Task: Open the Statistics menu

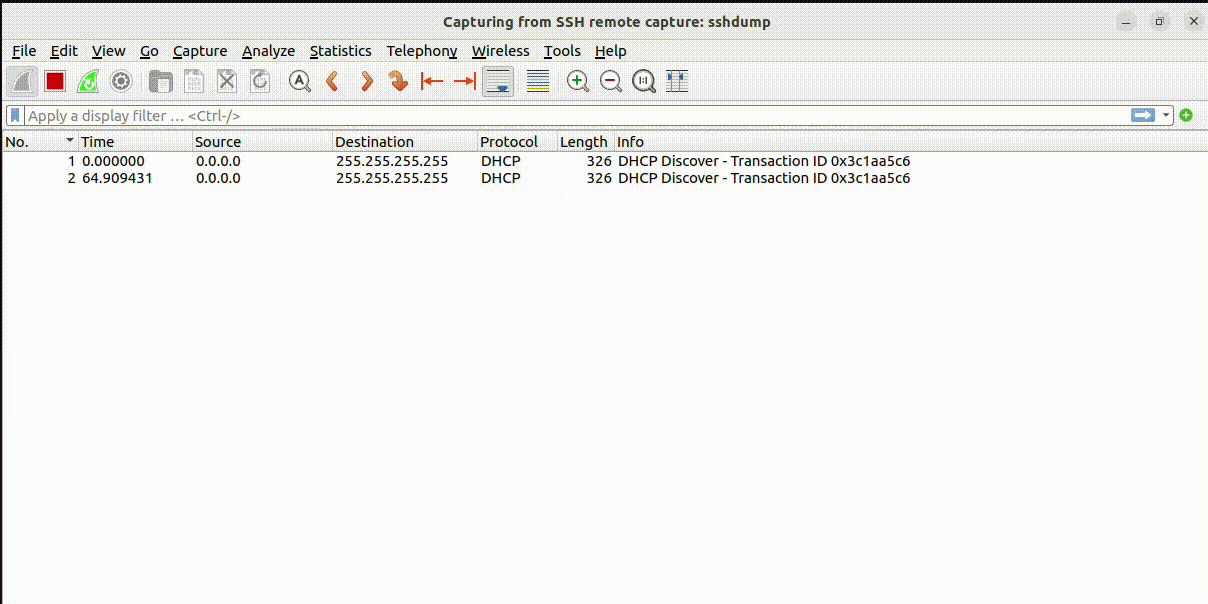Action: coord(340,51)
